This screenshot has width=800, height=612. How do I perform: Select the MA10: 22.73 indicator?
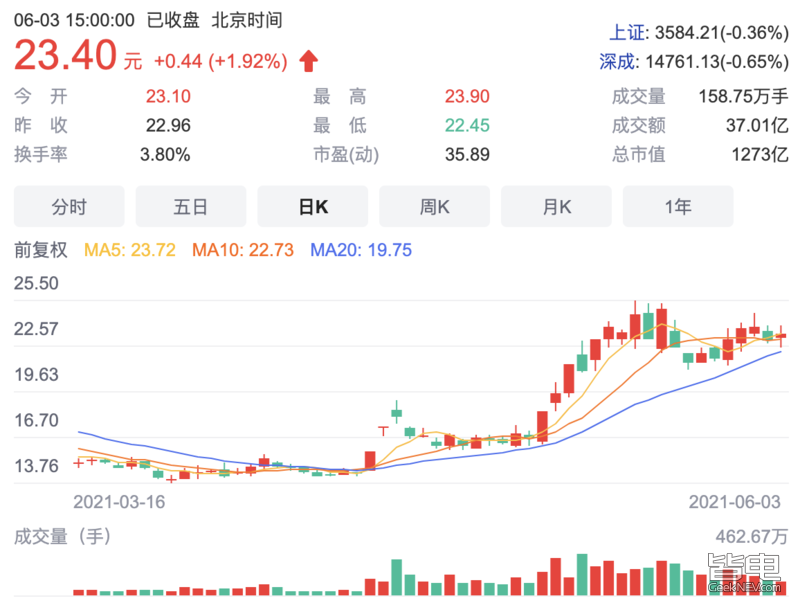point(243,250)
